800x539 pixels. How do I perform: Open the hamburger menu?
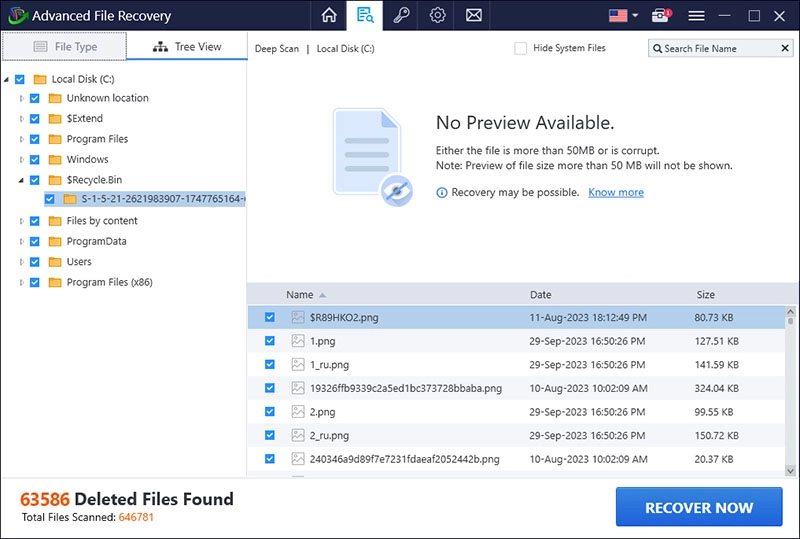696,16
